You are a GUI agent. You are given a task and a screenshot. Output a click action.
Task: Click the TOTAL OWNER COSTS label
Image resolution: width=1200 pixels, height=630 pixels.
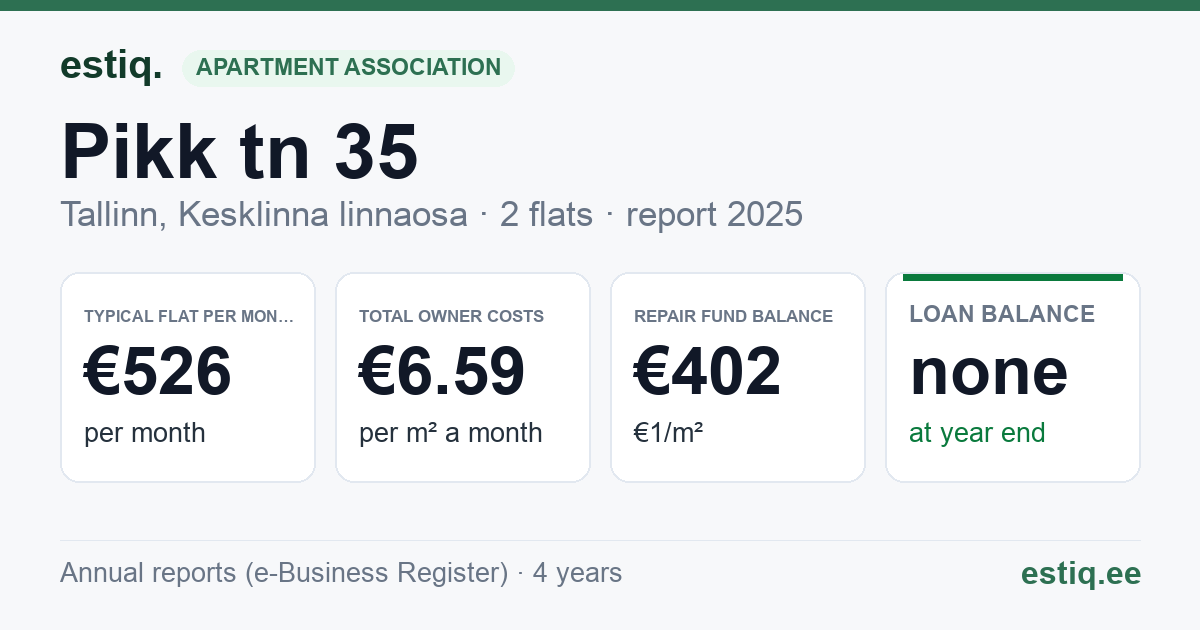pos(452,316)
